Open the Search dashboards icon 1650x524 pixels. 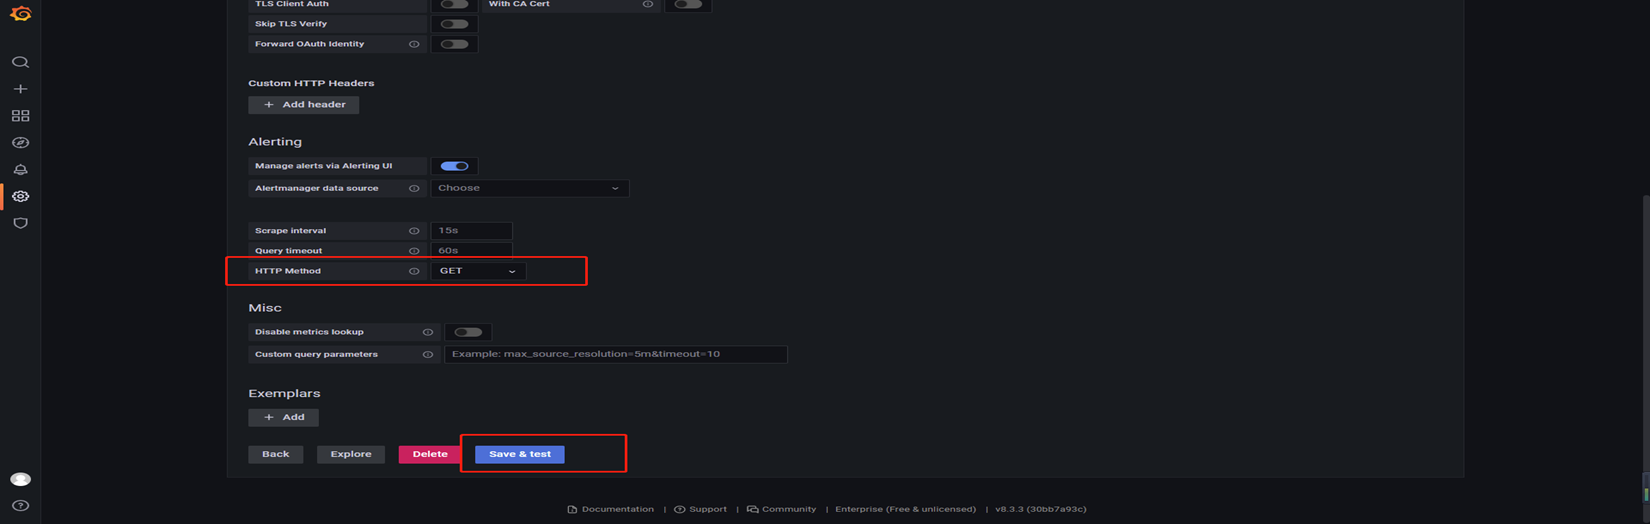pyautogui.click(x=20, y=62)
